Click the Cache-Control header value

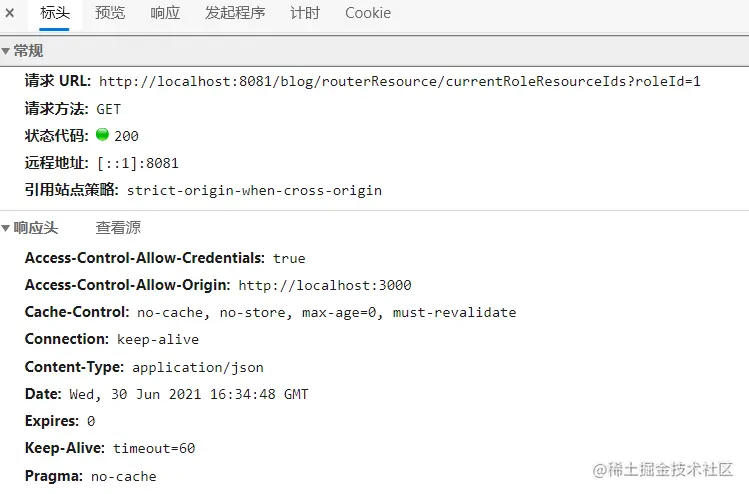(x=327, y=313)
